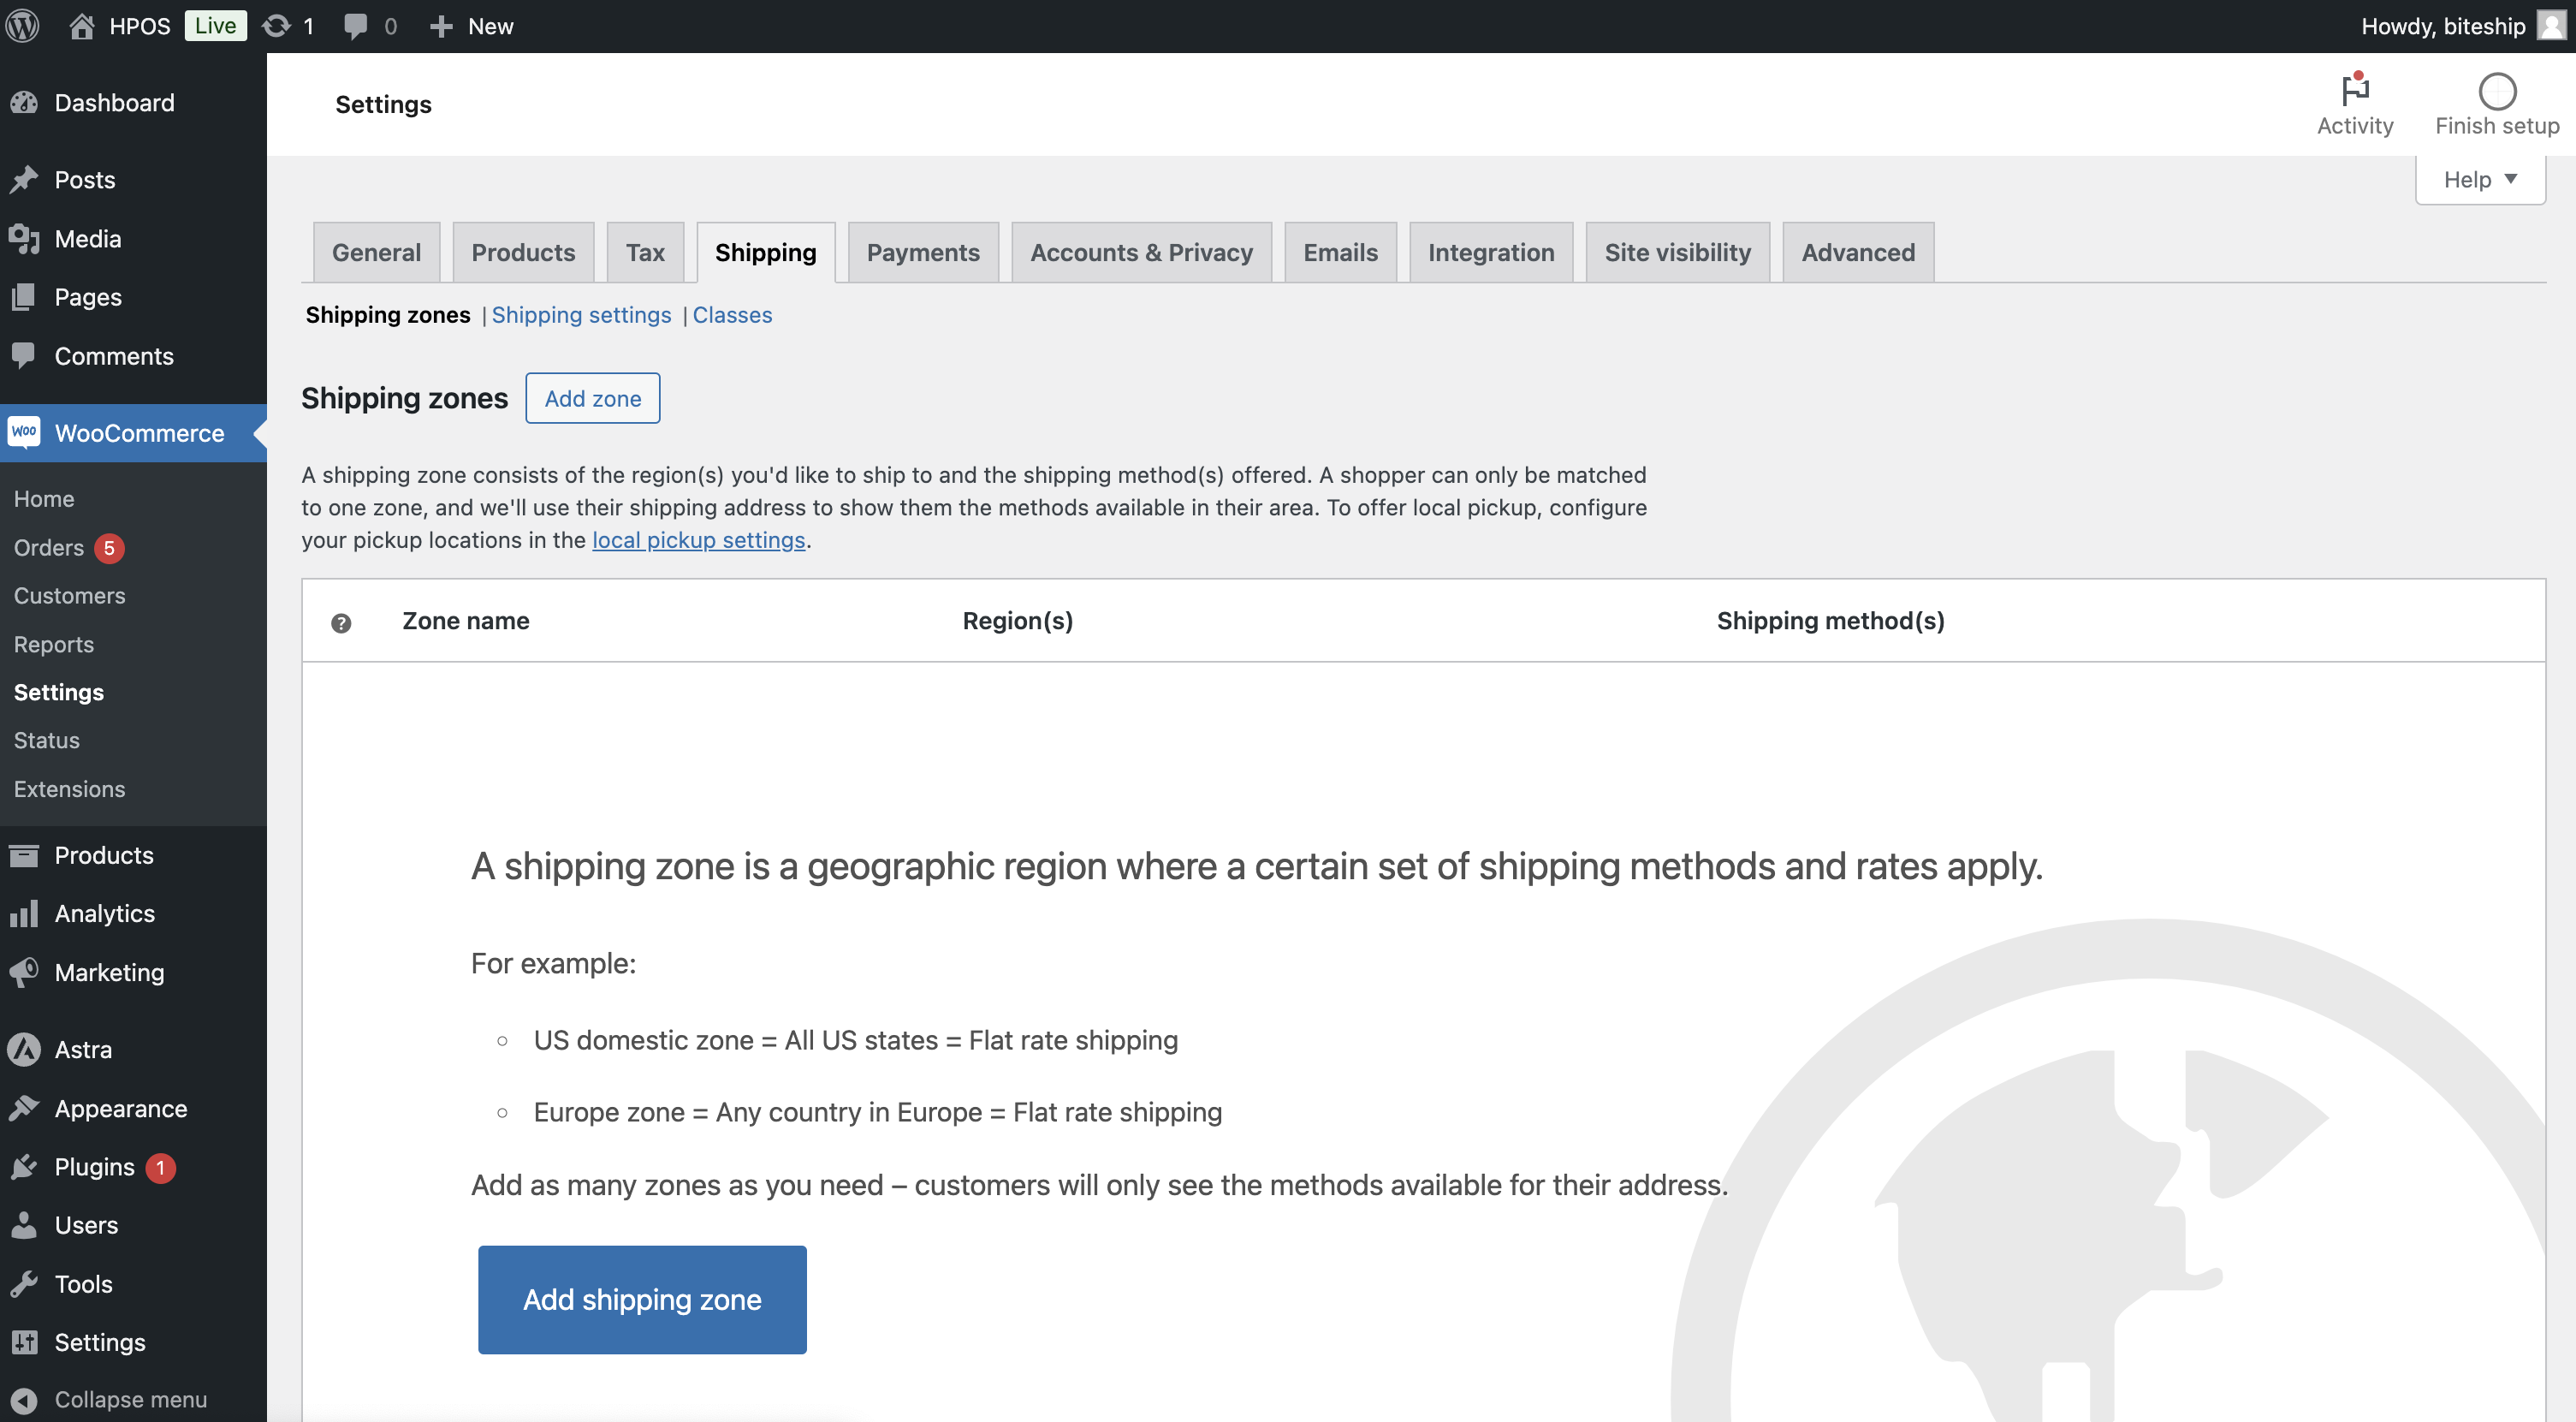This screenshot has width=2576, height=1422.
Task: Click the Region(s) column header
Action: click(x=1018, y=621)
